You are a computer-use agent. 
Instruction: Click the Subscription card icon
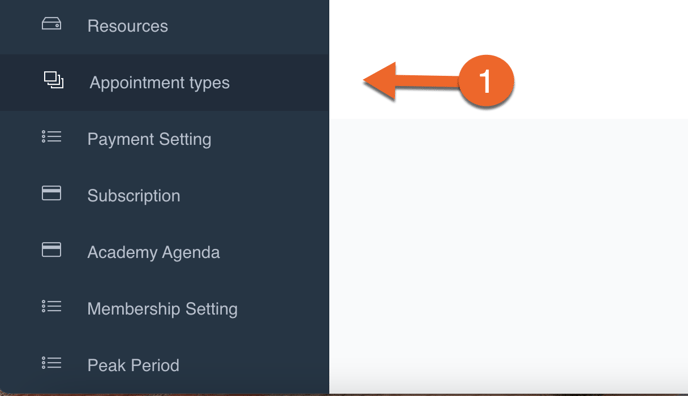pyautogui.click(x=51, y=193)
